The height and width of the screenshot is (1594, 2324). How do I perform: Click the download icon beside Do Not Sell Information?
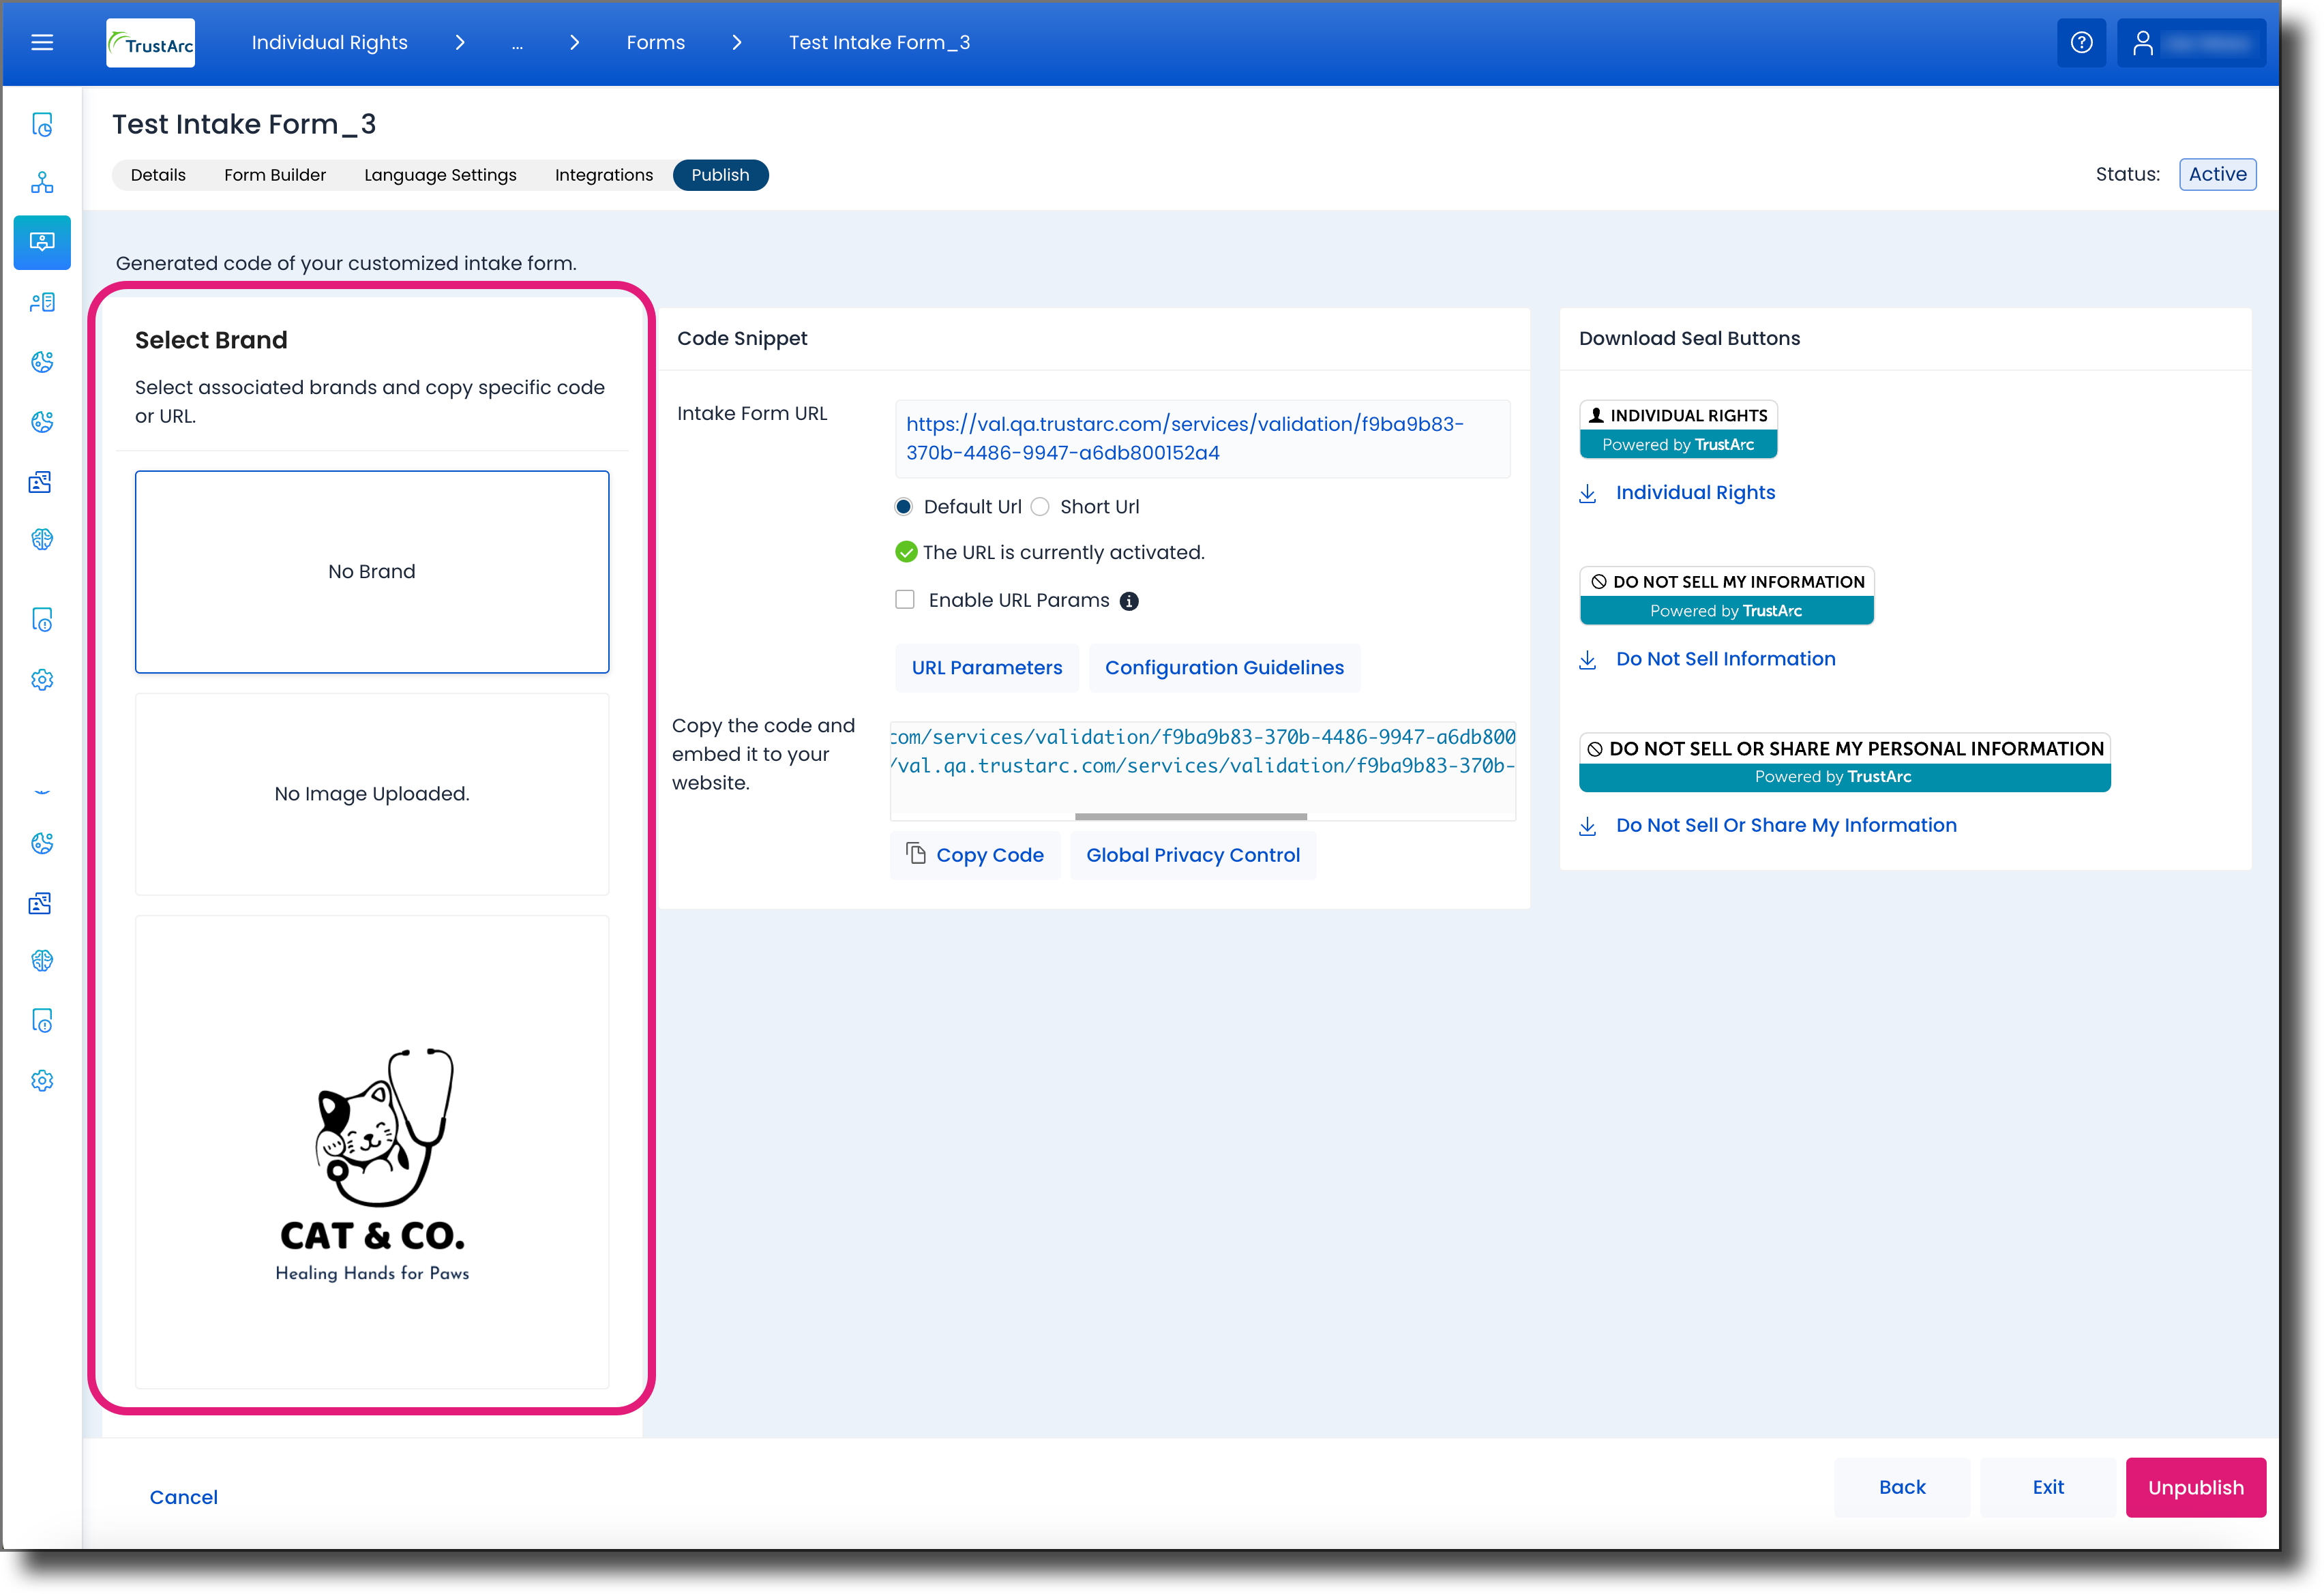pyautogui.click(x=1587, y=660)
